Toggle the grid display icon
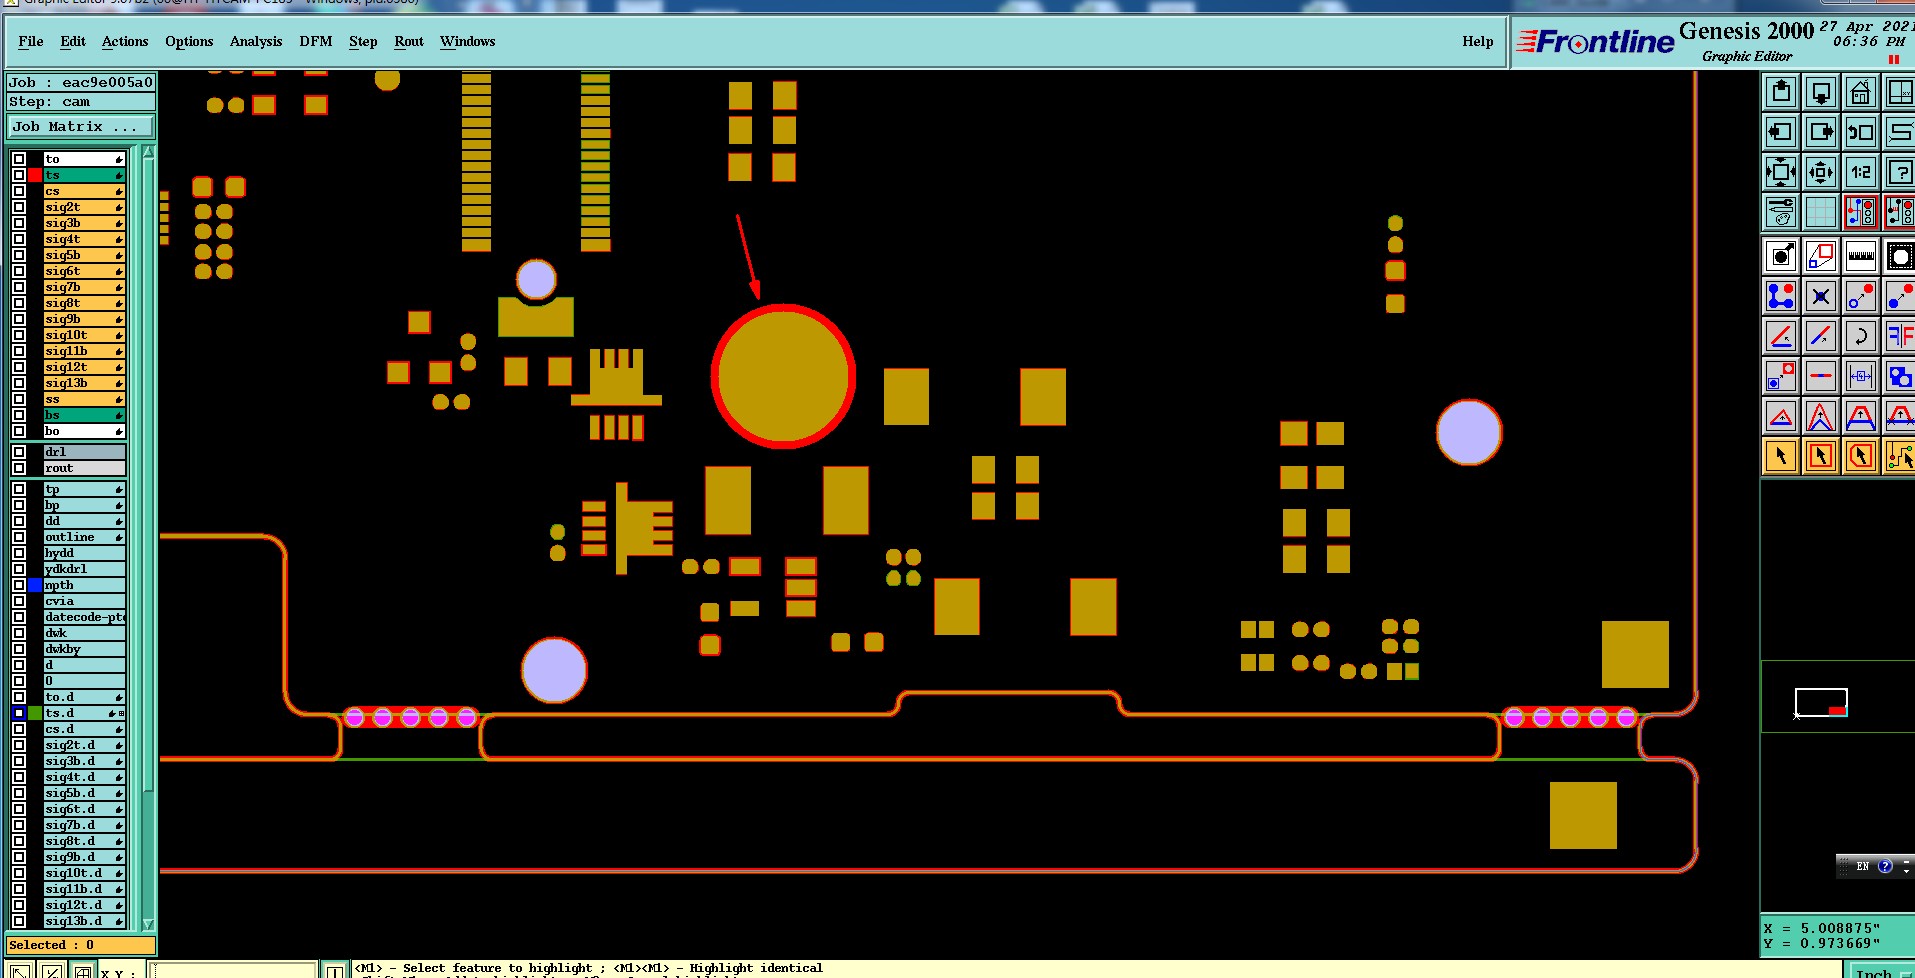 pyautogui.click(x=1821, y=212)
